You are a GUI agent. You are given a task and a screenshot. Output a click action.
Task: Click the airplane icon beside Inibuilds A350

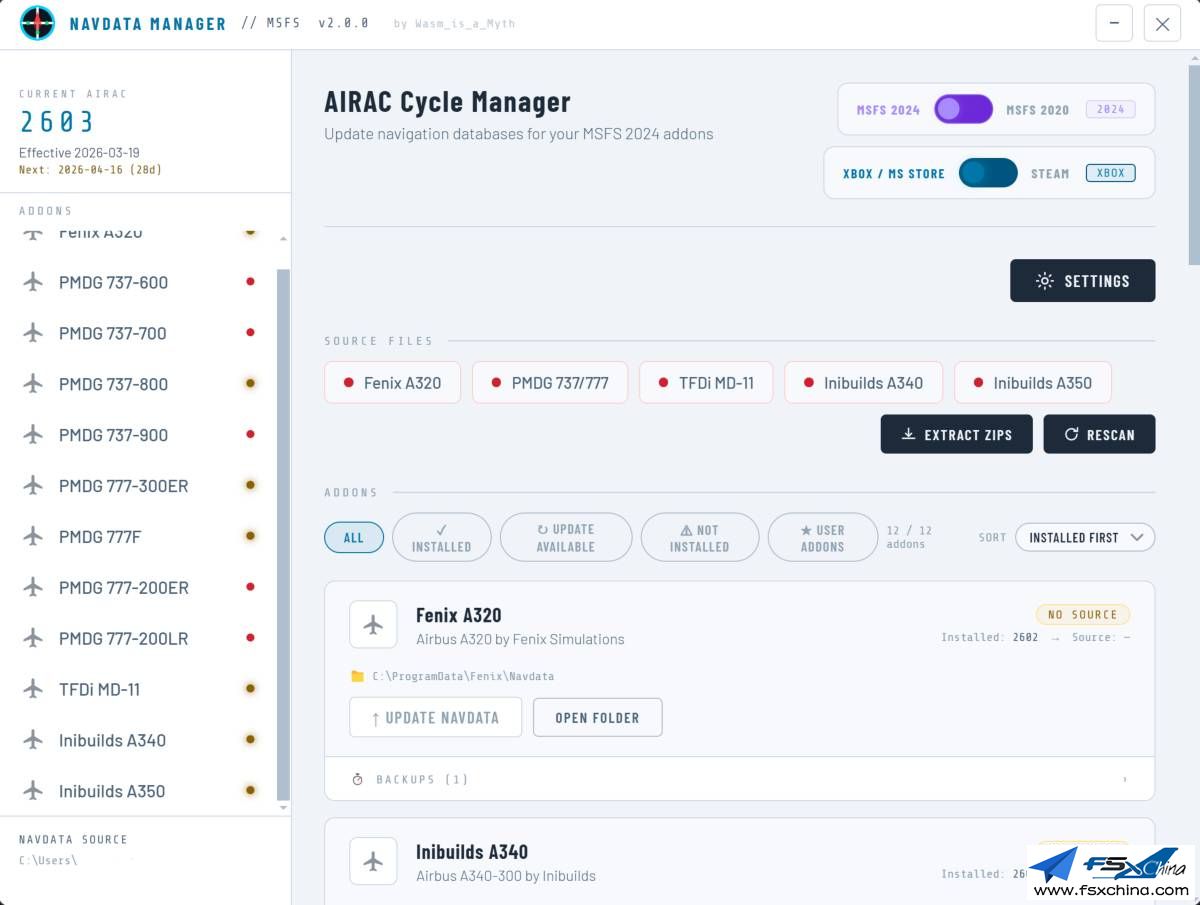click(x=33, y=791)
